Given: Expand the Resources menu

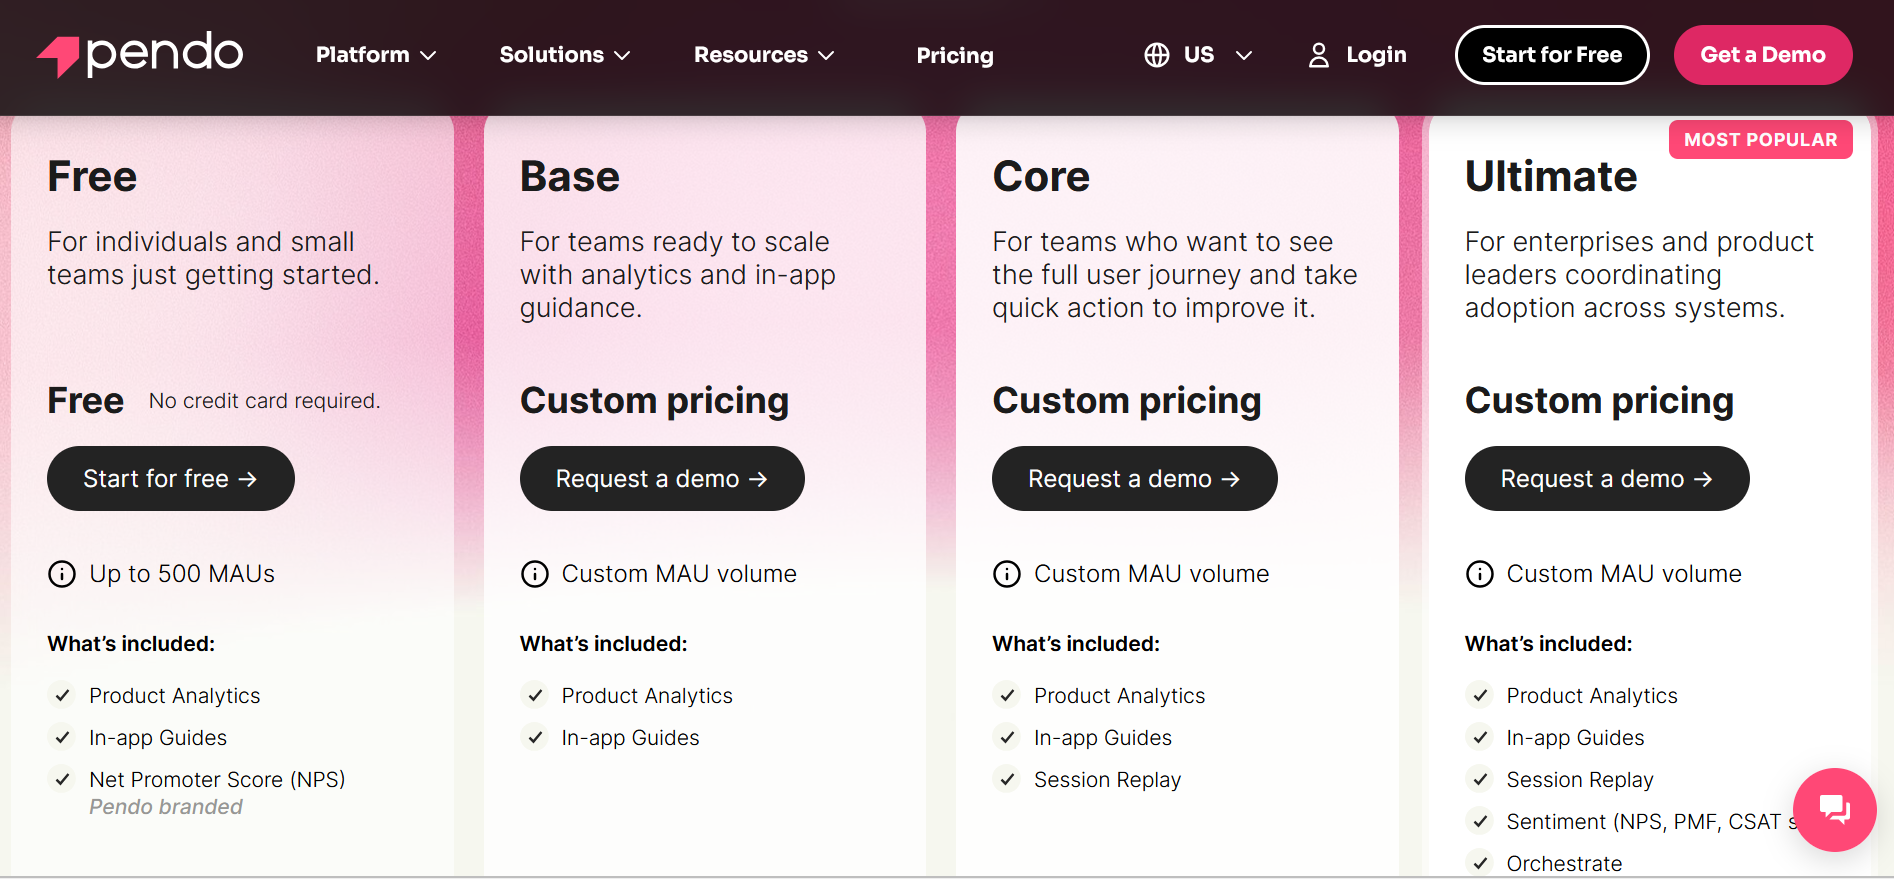Looking at the screenshot, I should click(x=764, y=55).
